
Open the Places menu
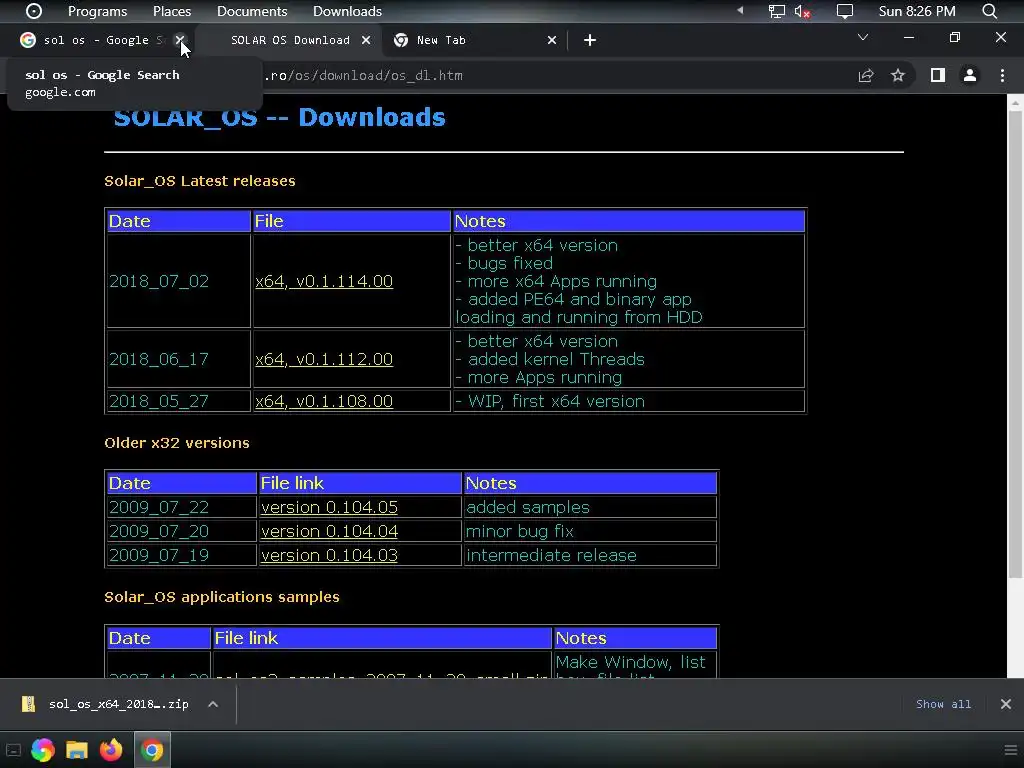(172, 11)
